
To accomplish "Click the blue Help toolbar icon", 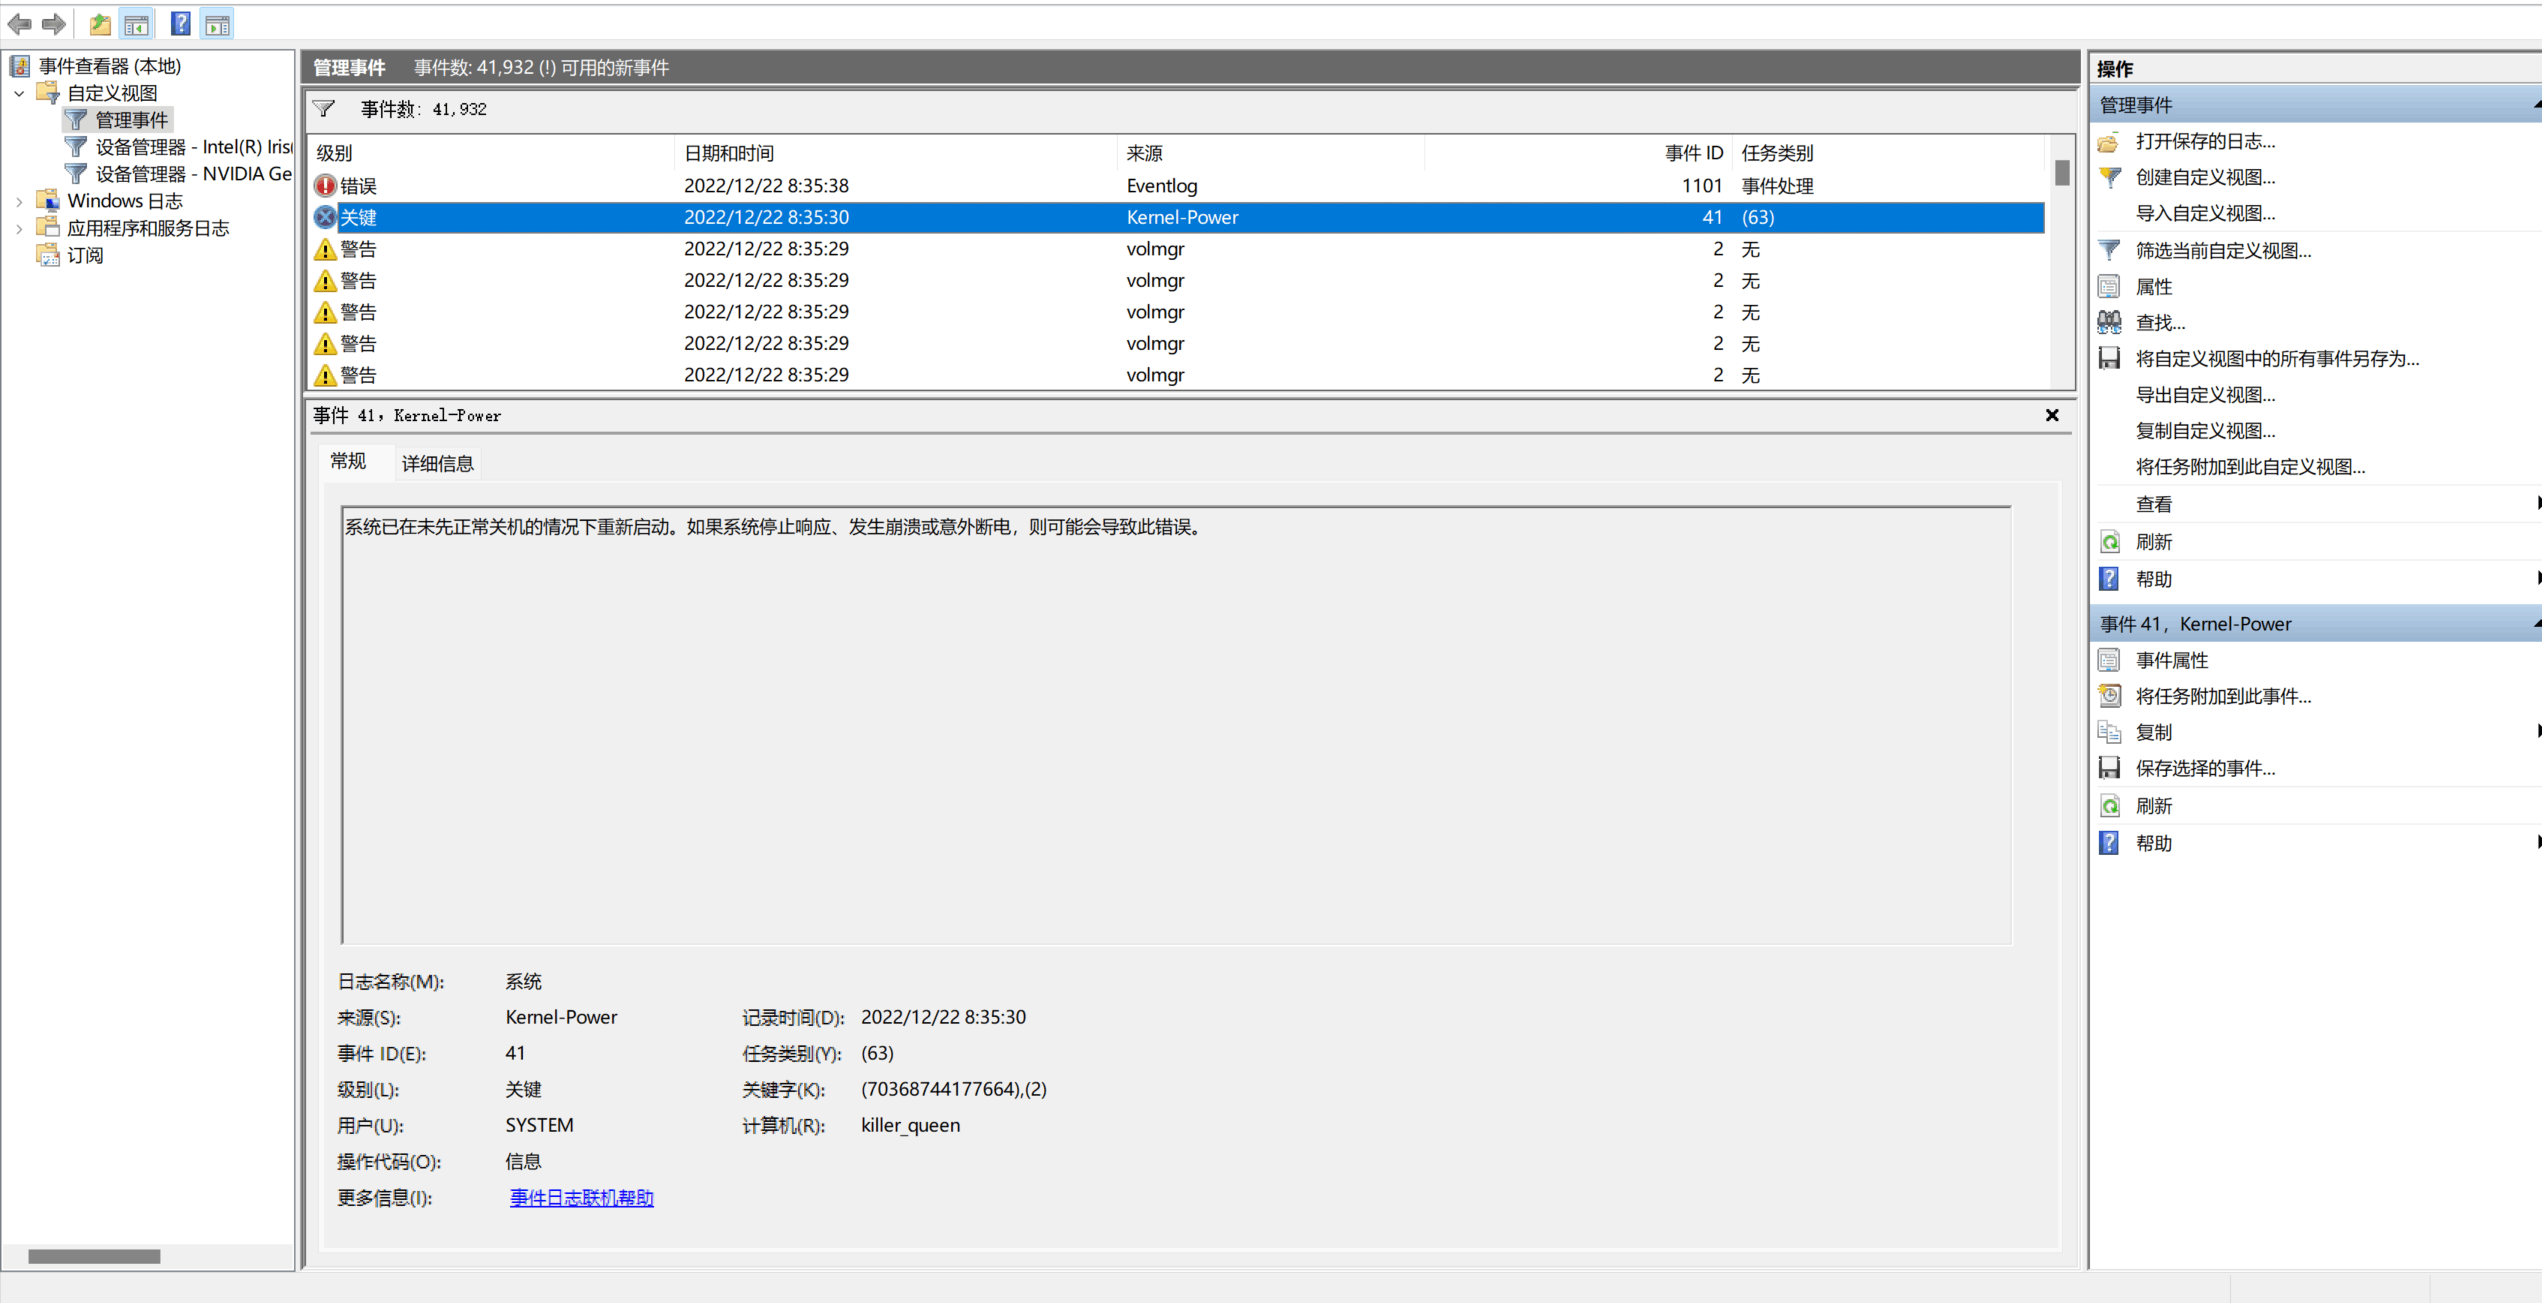I will tap(180, 24).
